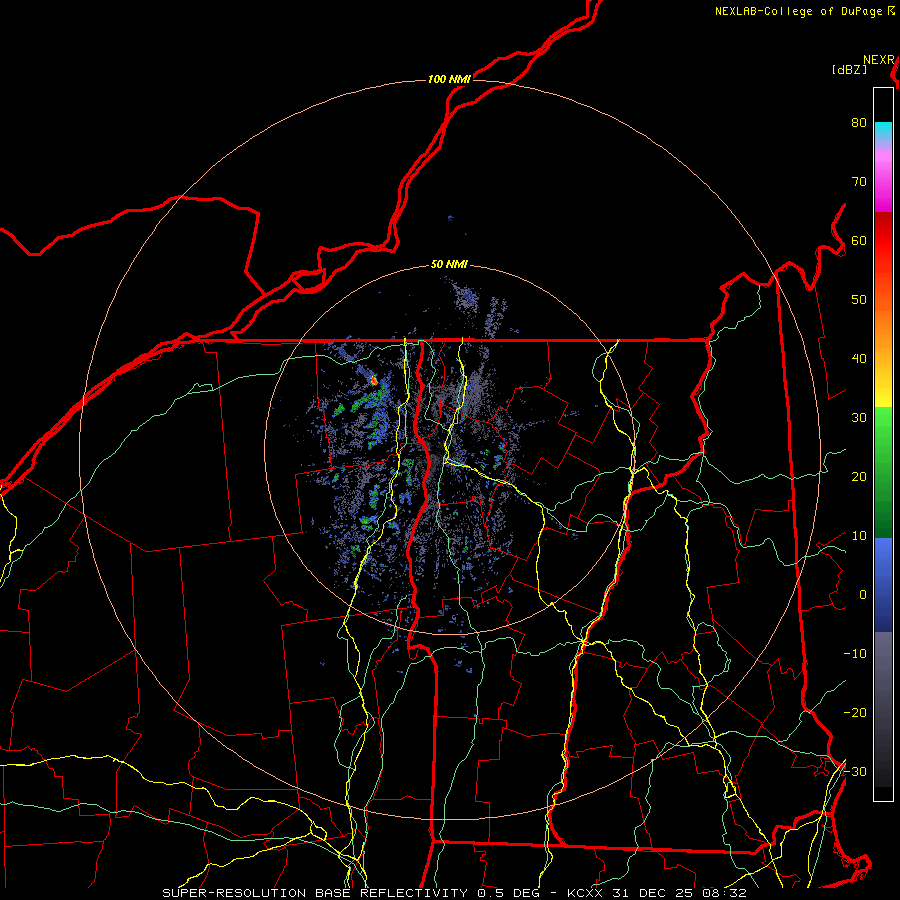This screenshot has height=900, width=900.
Task: Click the 80 value on dBZ scale
Action: pyautogui.click(x=859, y=123)
